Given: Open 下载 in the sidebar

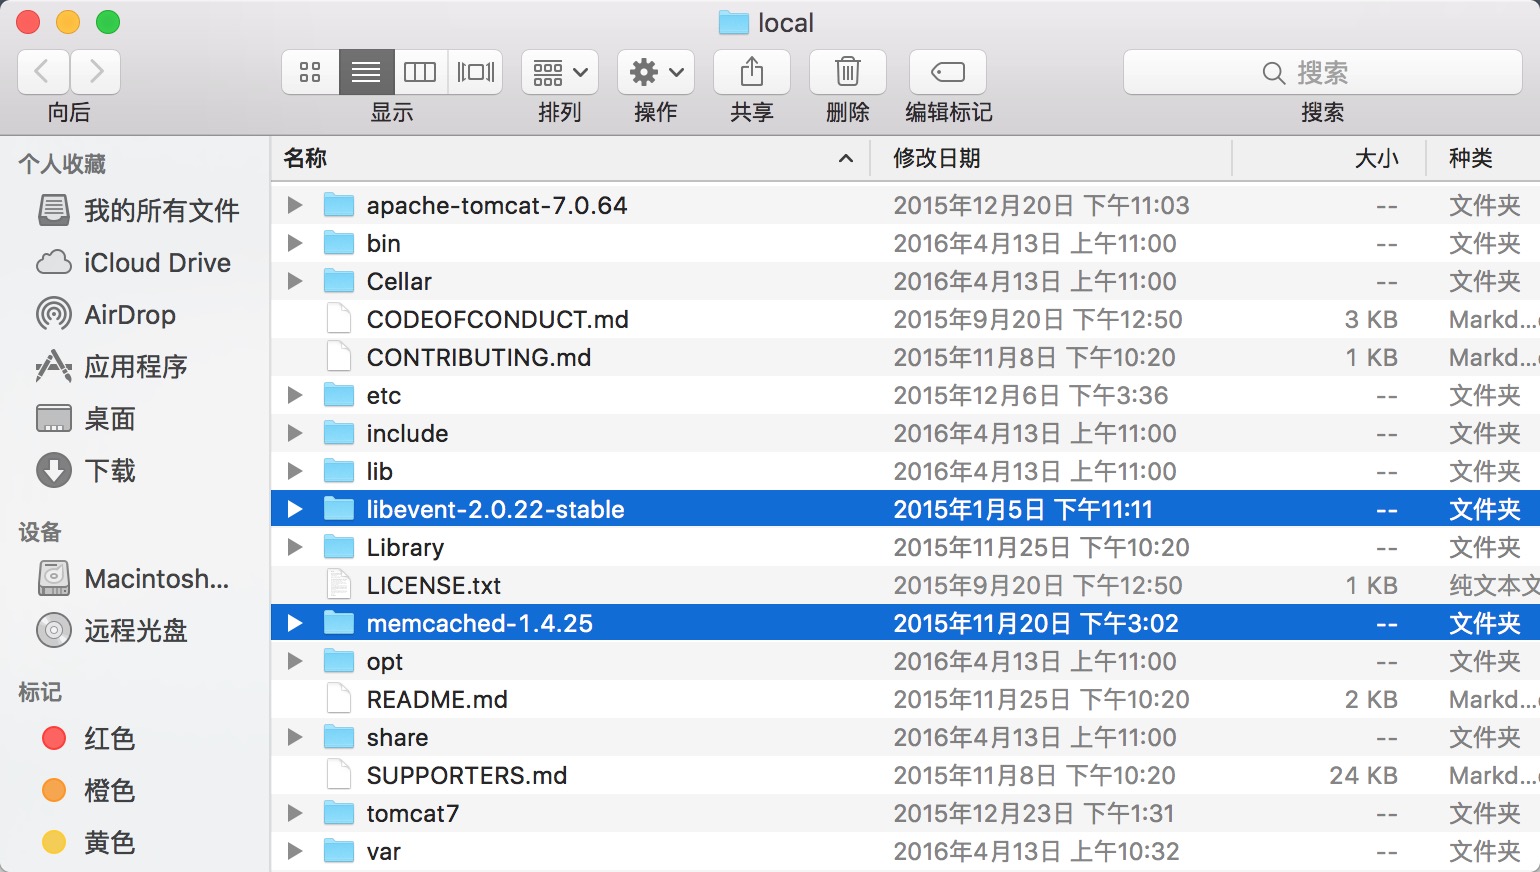Looking at the screenshot, I should [86, 470].
